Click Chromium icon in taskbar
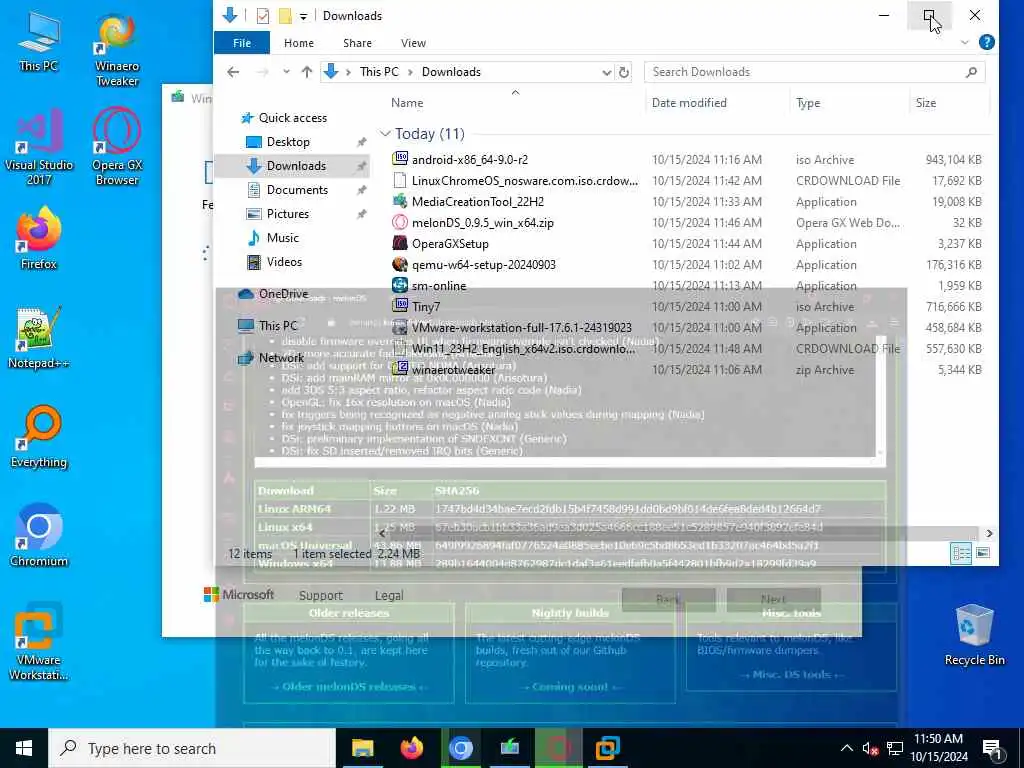This screenshot has width=1024, height=768. tap(460, 748)
